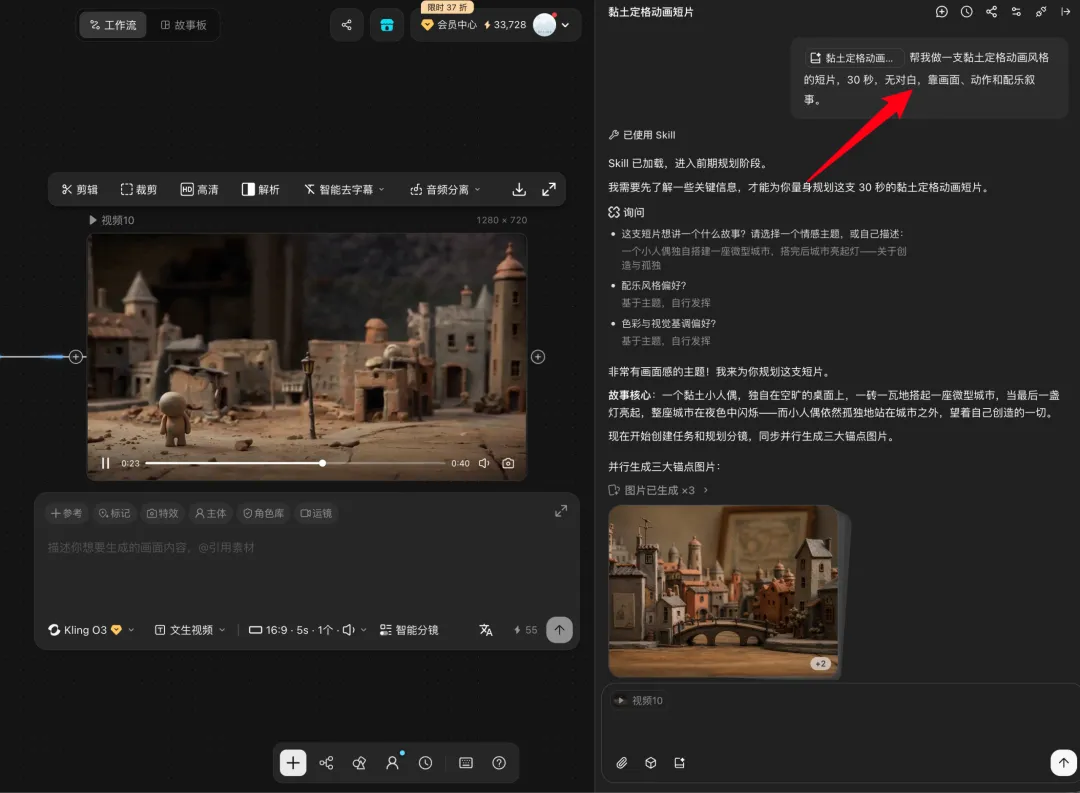Image resolution: width=1080 pixels, height=793 pixels.
Task: Pause the video playback
Action: click(105, 463)
